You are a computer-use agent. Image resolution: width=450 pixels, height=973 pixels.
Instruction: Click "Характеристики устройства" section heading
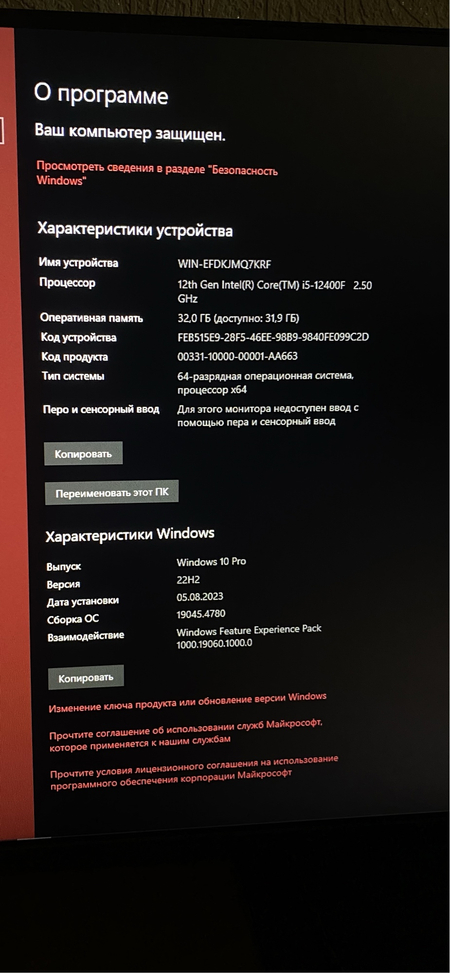tap(135, 230)
